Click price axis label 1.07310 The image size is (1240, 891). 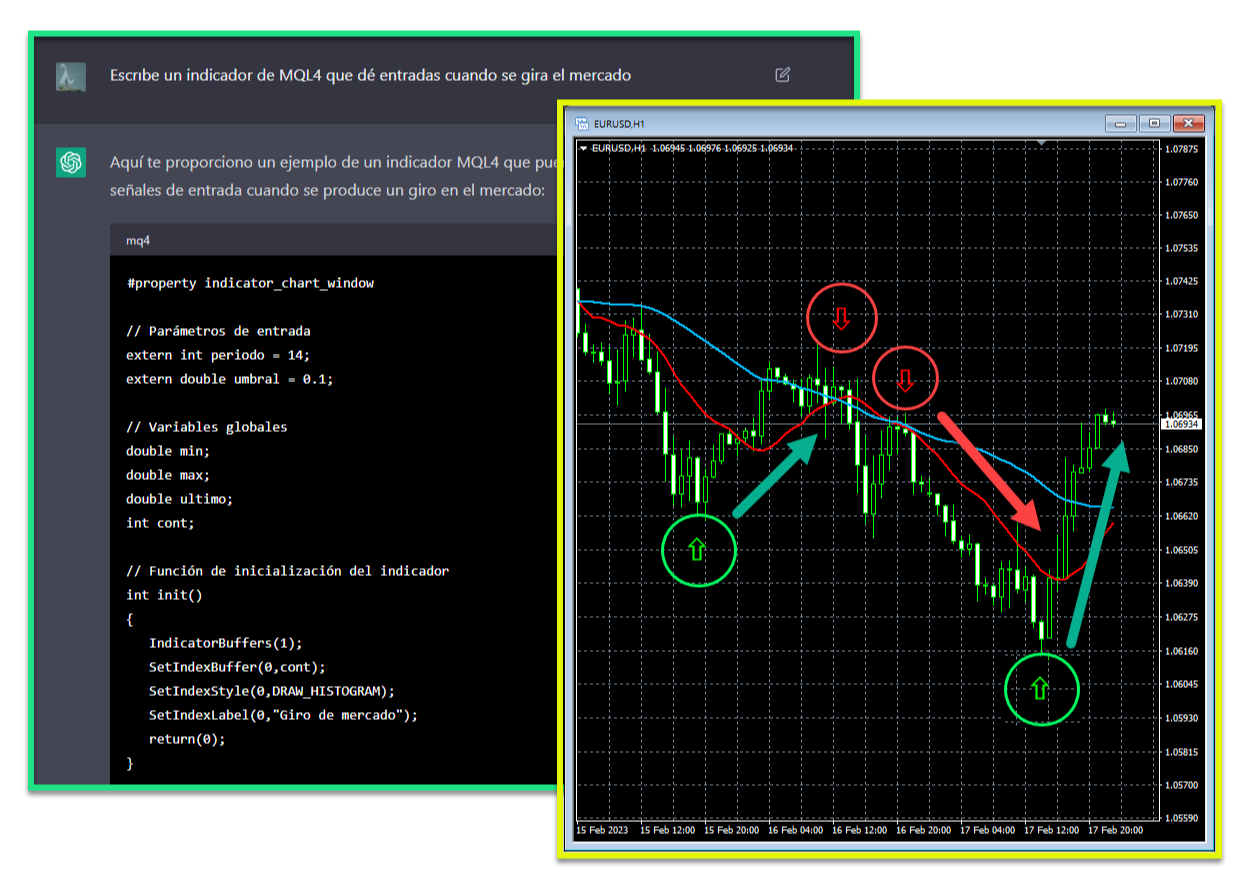1182,314
